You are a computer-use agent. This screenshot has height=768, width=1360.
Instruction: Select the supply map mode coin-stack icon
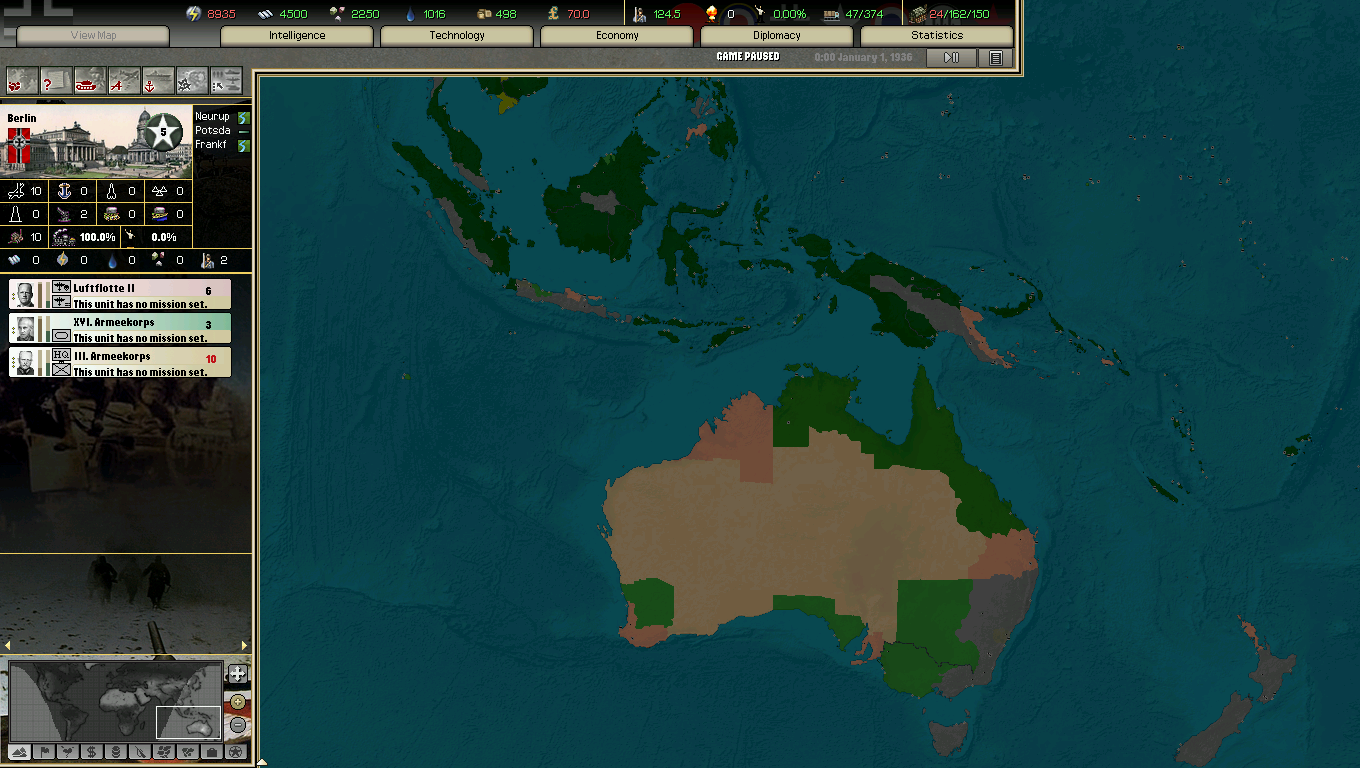point(115,751)
